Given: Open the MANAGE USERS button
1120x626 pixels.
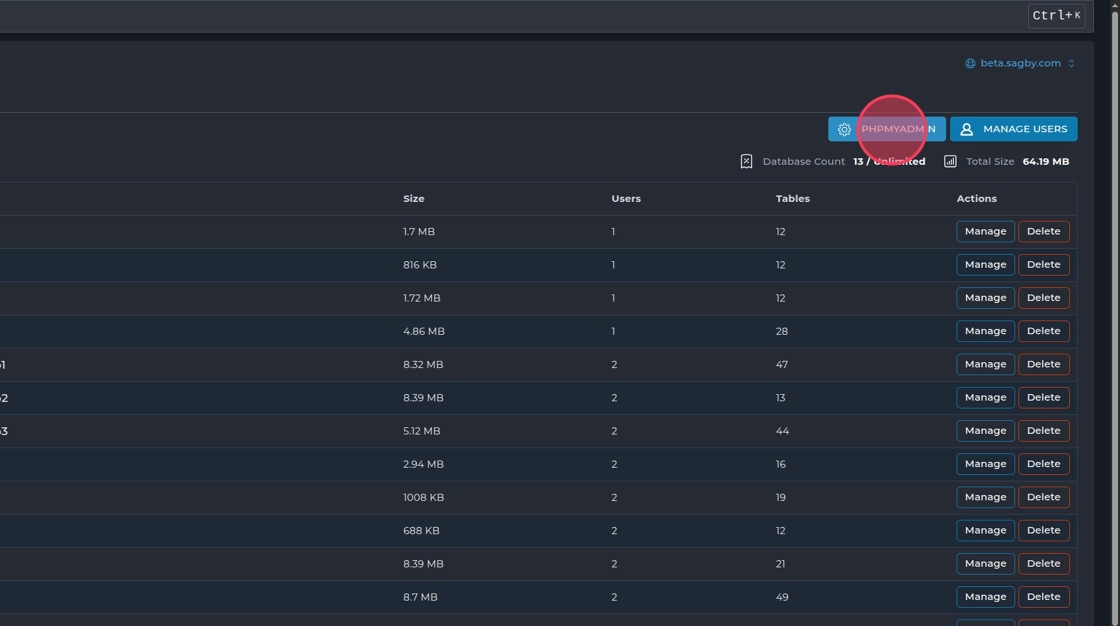Looking at the screenshot, I should coord(1013,129).
